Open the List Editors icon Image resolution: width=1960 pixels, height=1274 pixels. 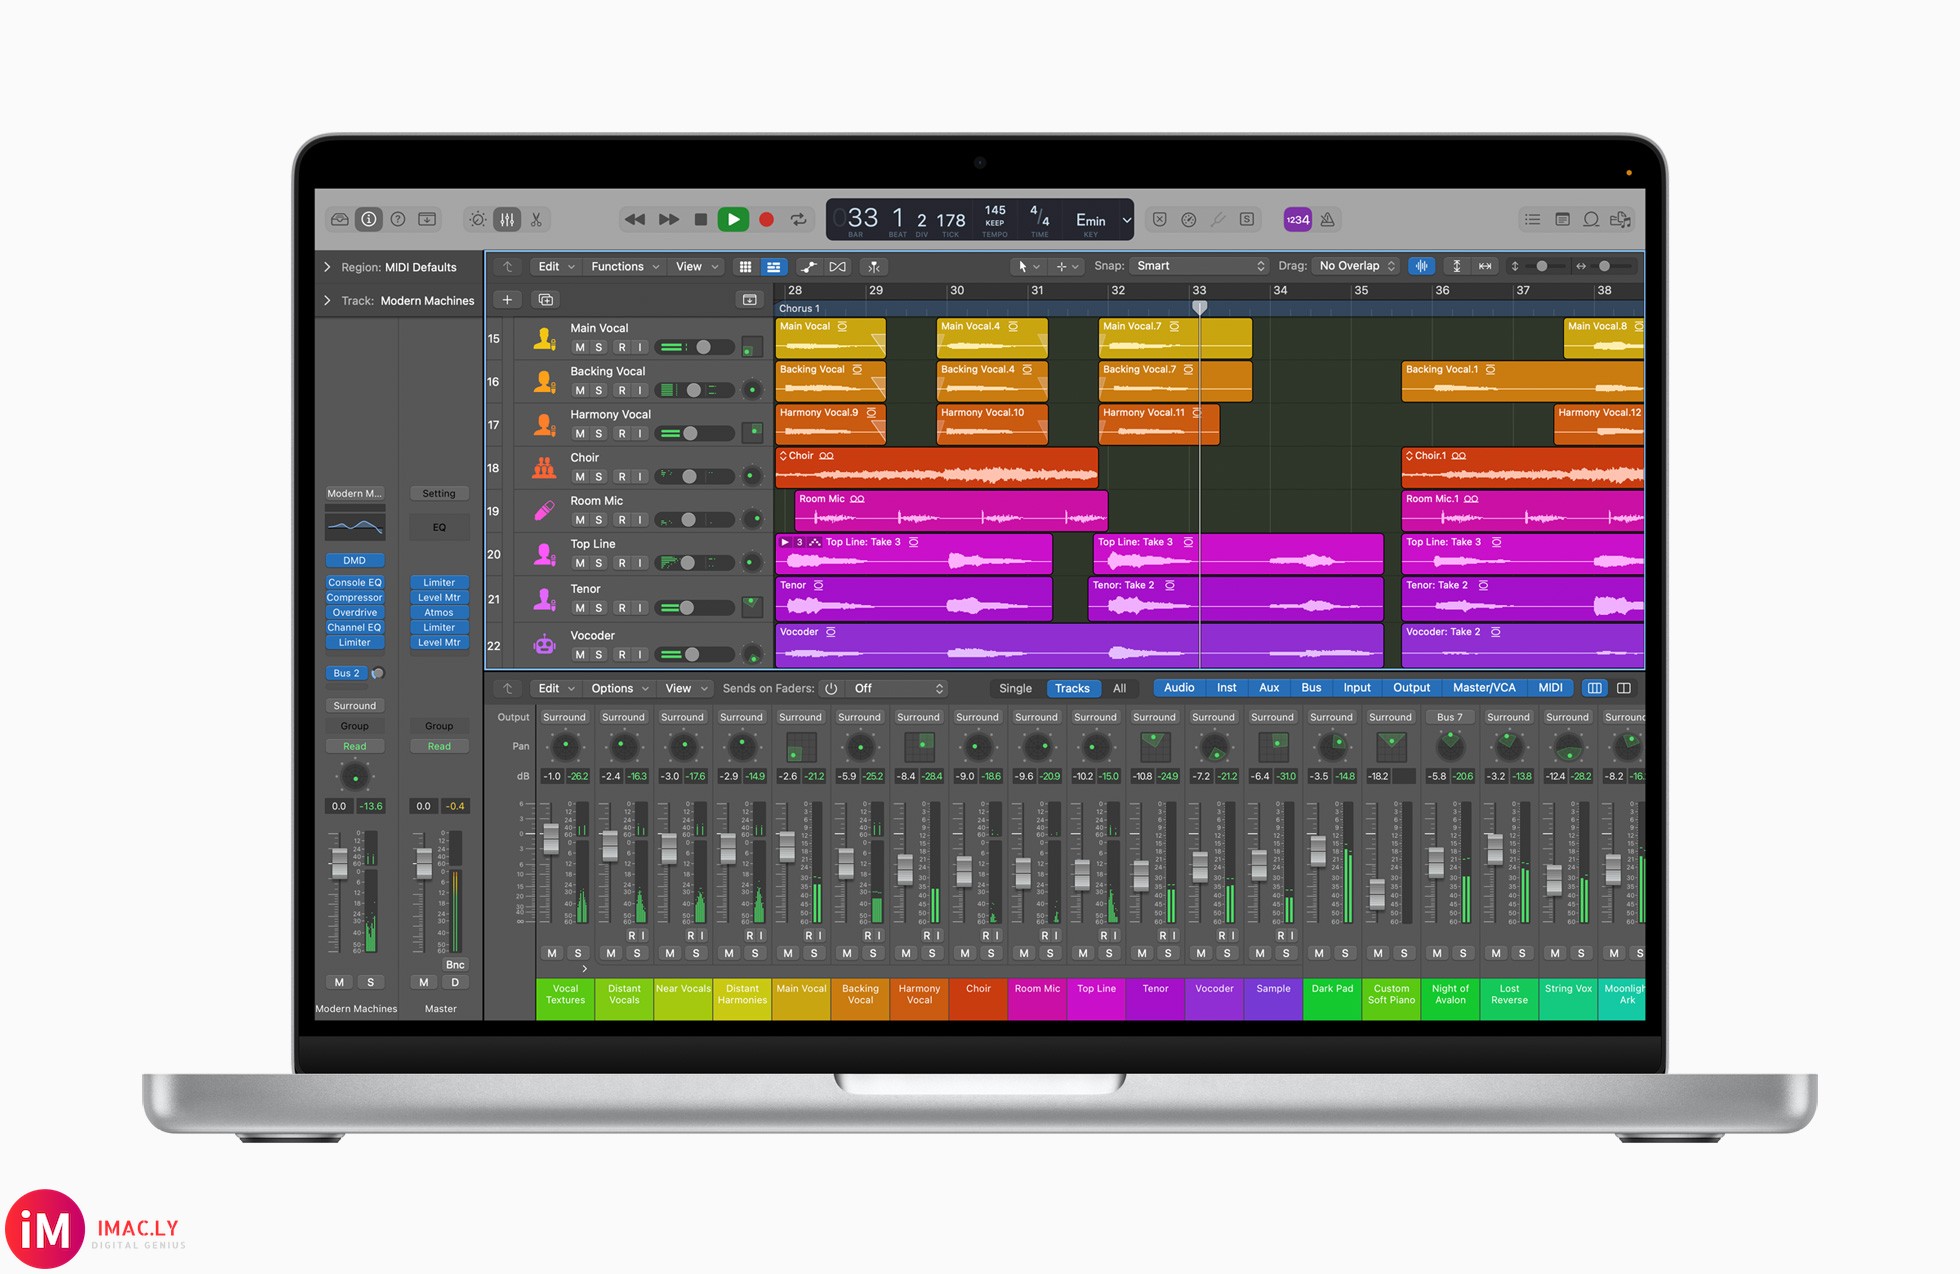pos(1532,219)
